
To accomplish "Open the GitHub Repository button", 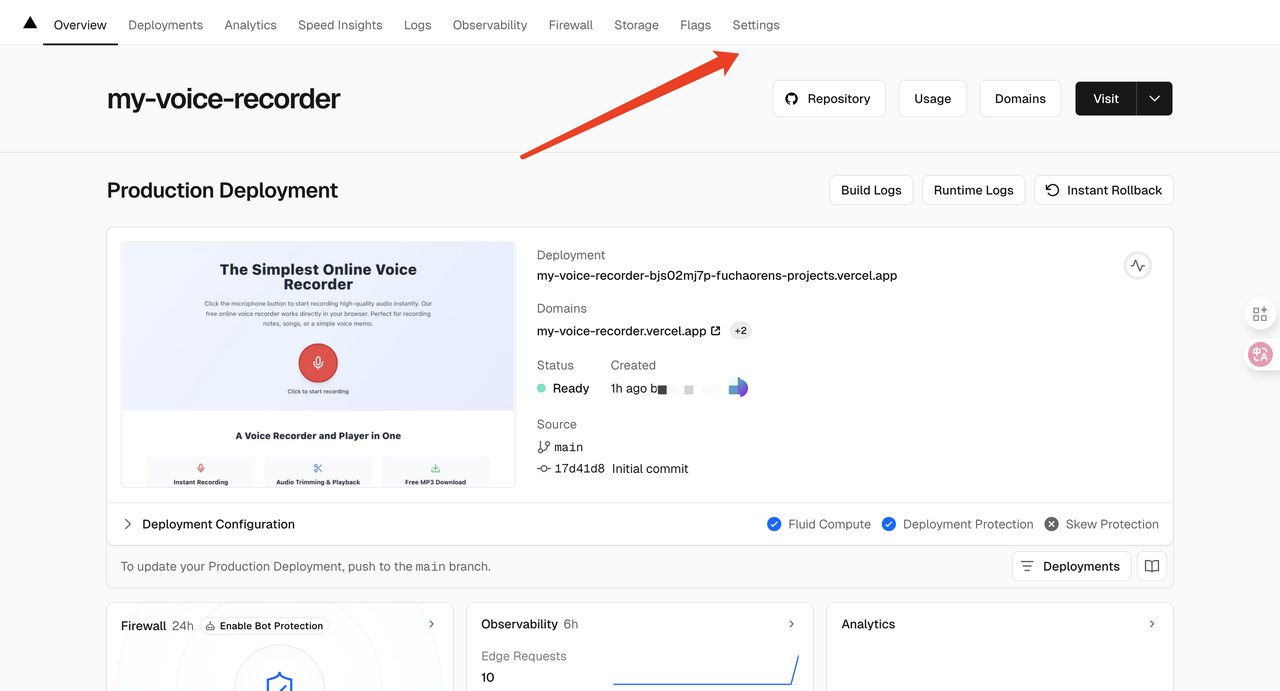I will point(828,99).
